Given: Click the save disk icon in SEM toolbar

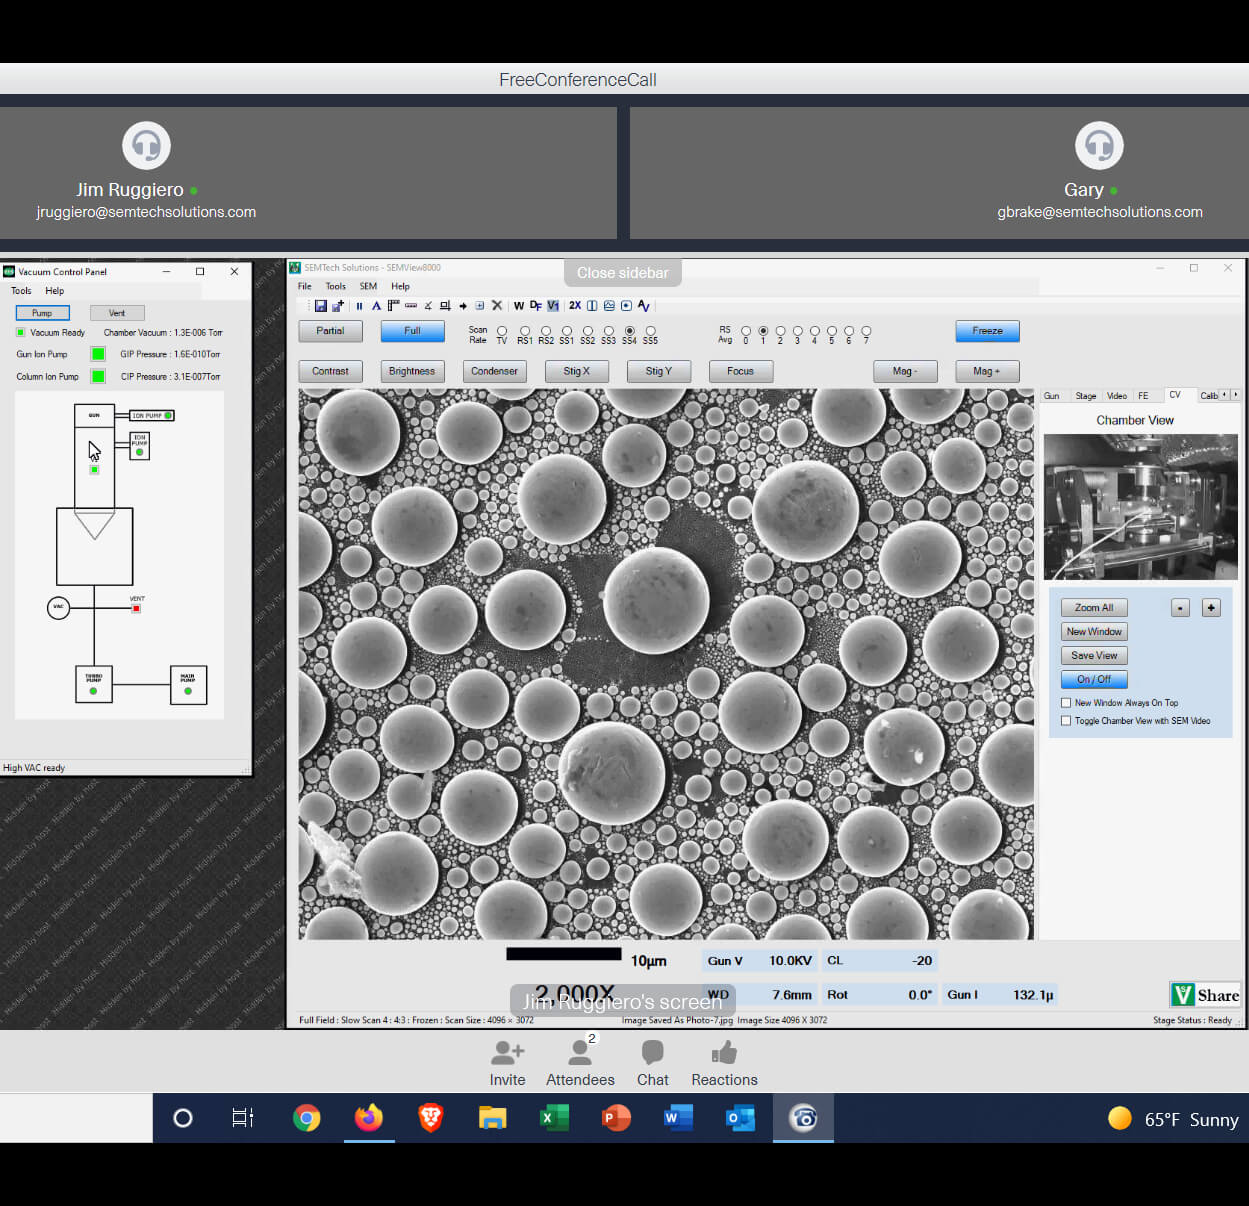Looking at the screenshot, I should [321, 306].
